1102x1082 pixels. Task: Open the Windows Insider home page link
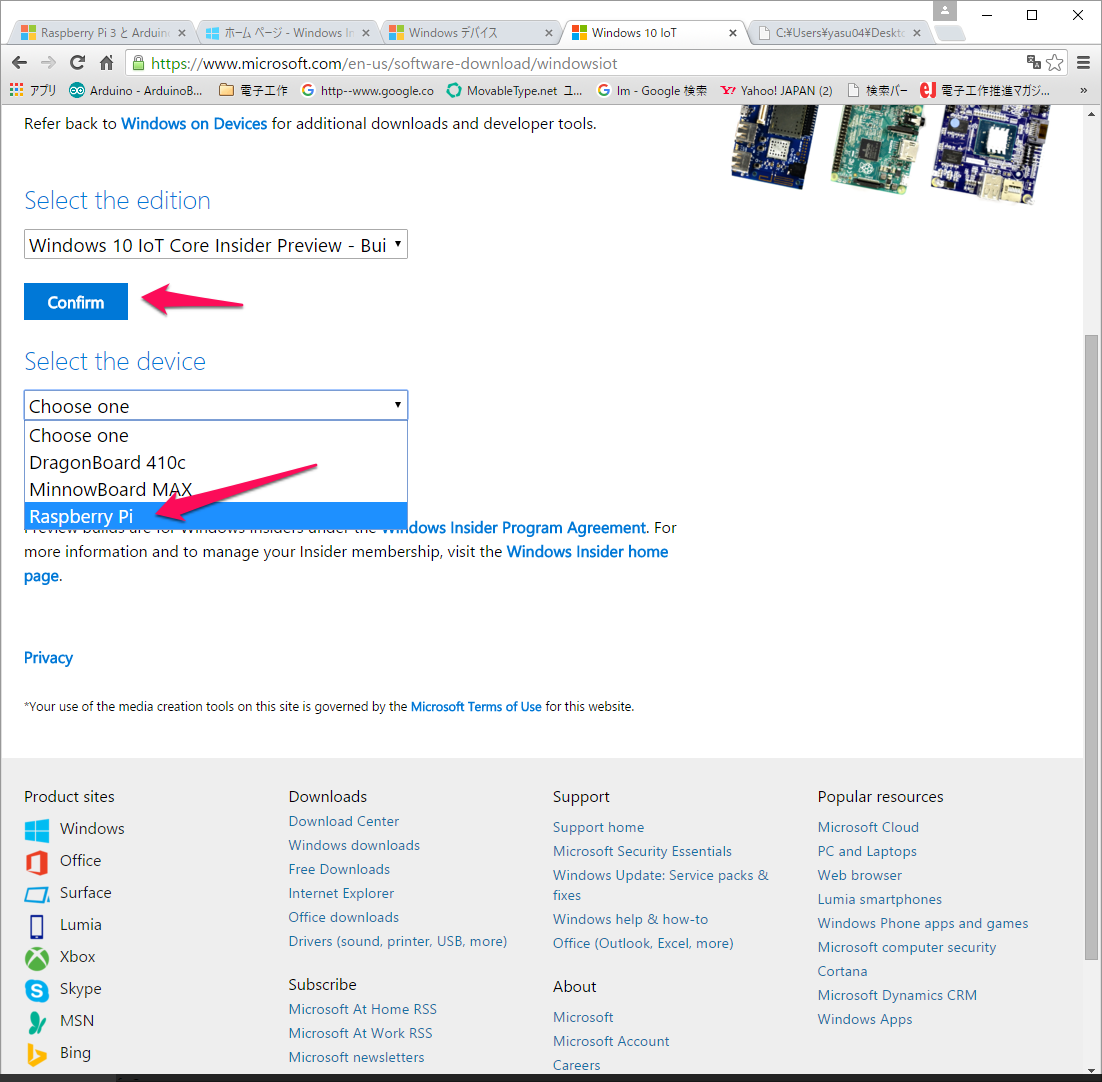click(588, 552)
